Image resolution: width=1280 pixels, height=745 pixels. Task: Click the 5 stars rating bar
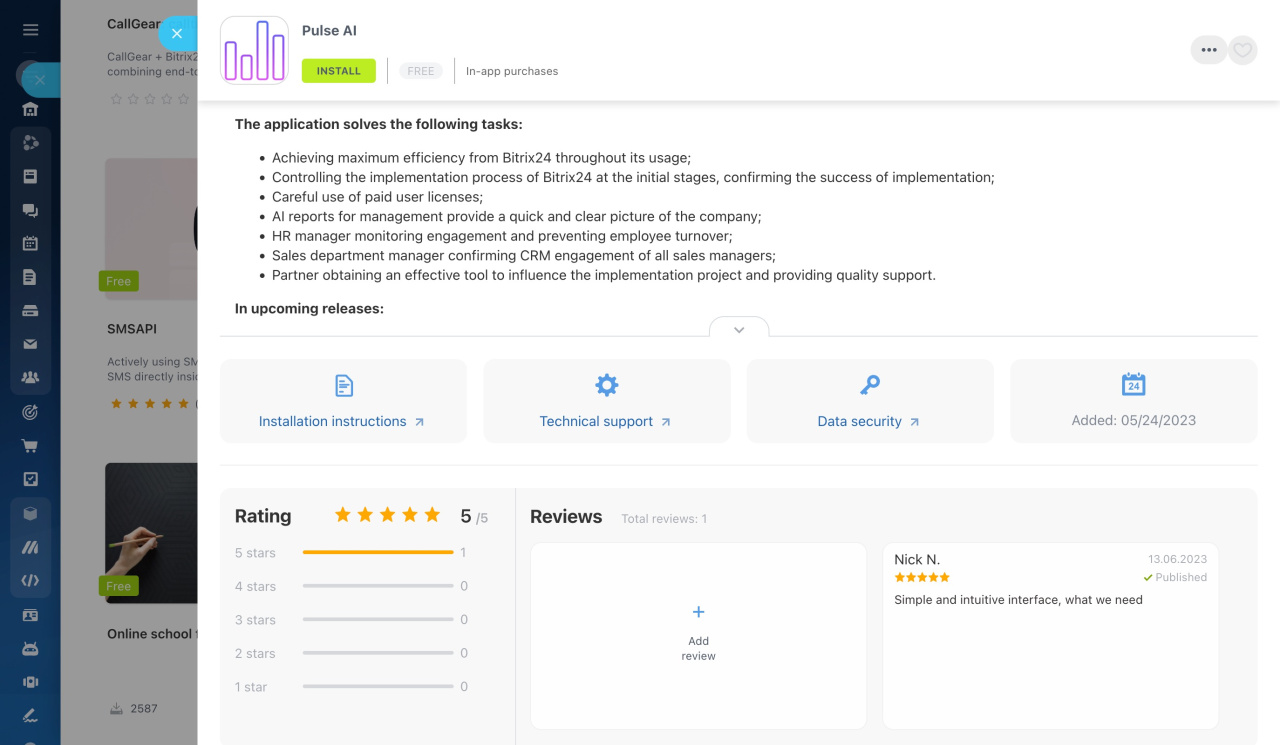pyautogui.click(x=378, y=552)
